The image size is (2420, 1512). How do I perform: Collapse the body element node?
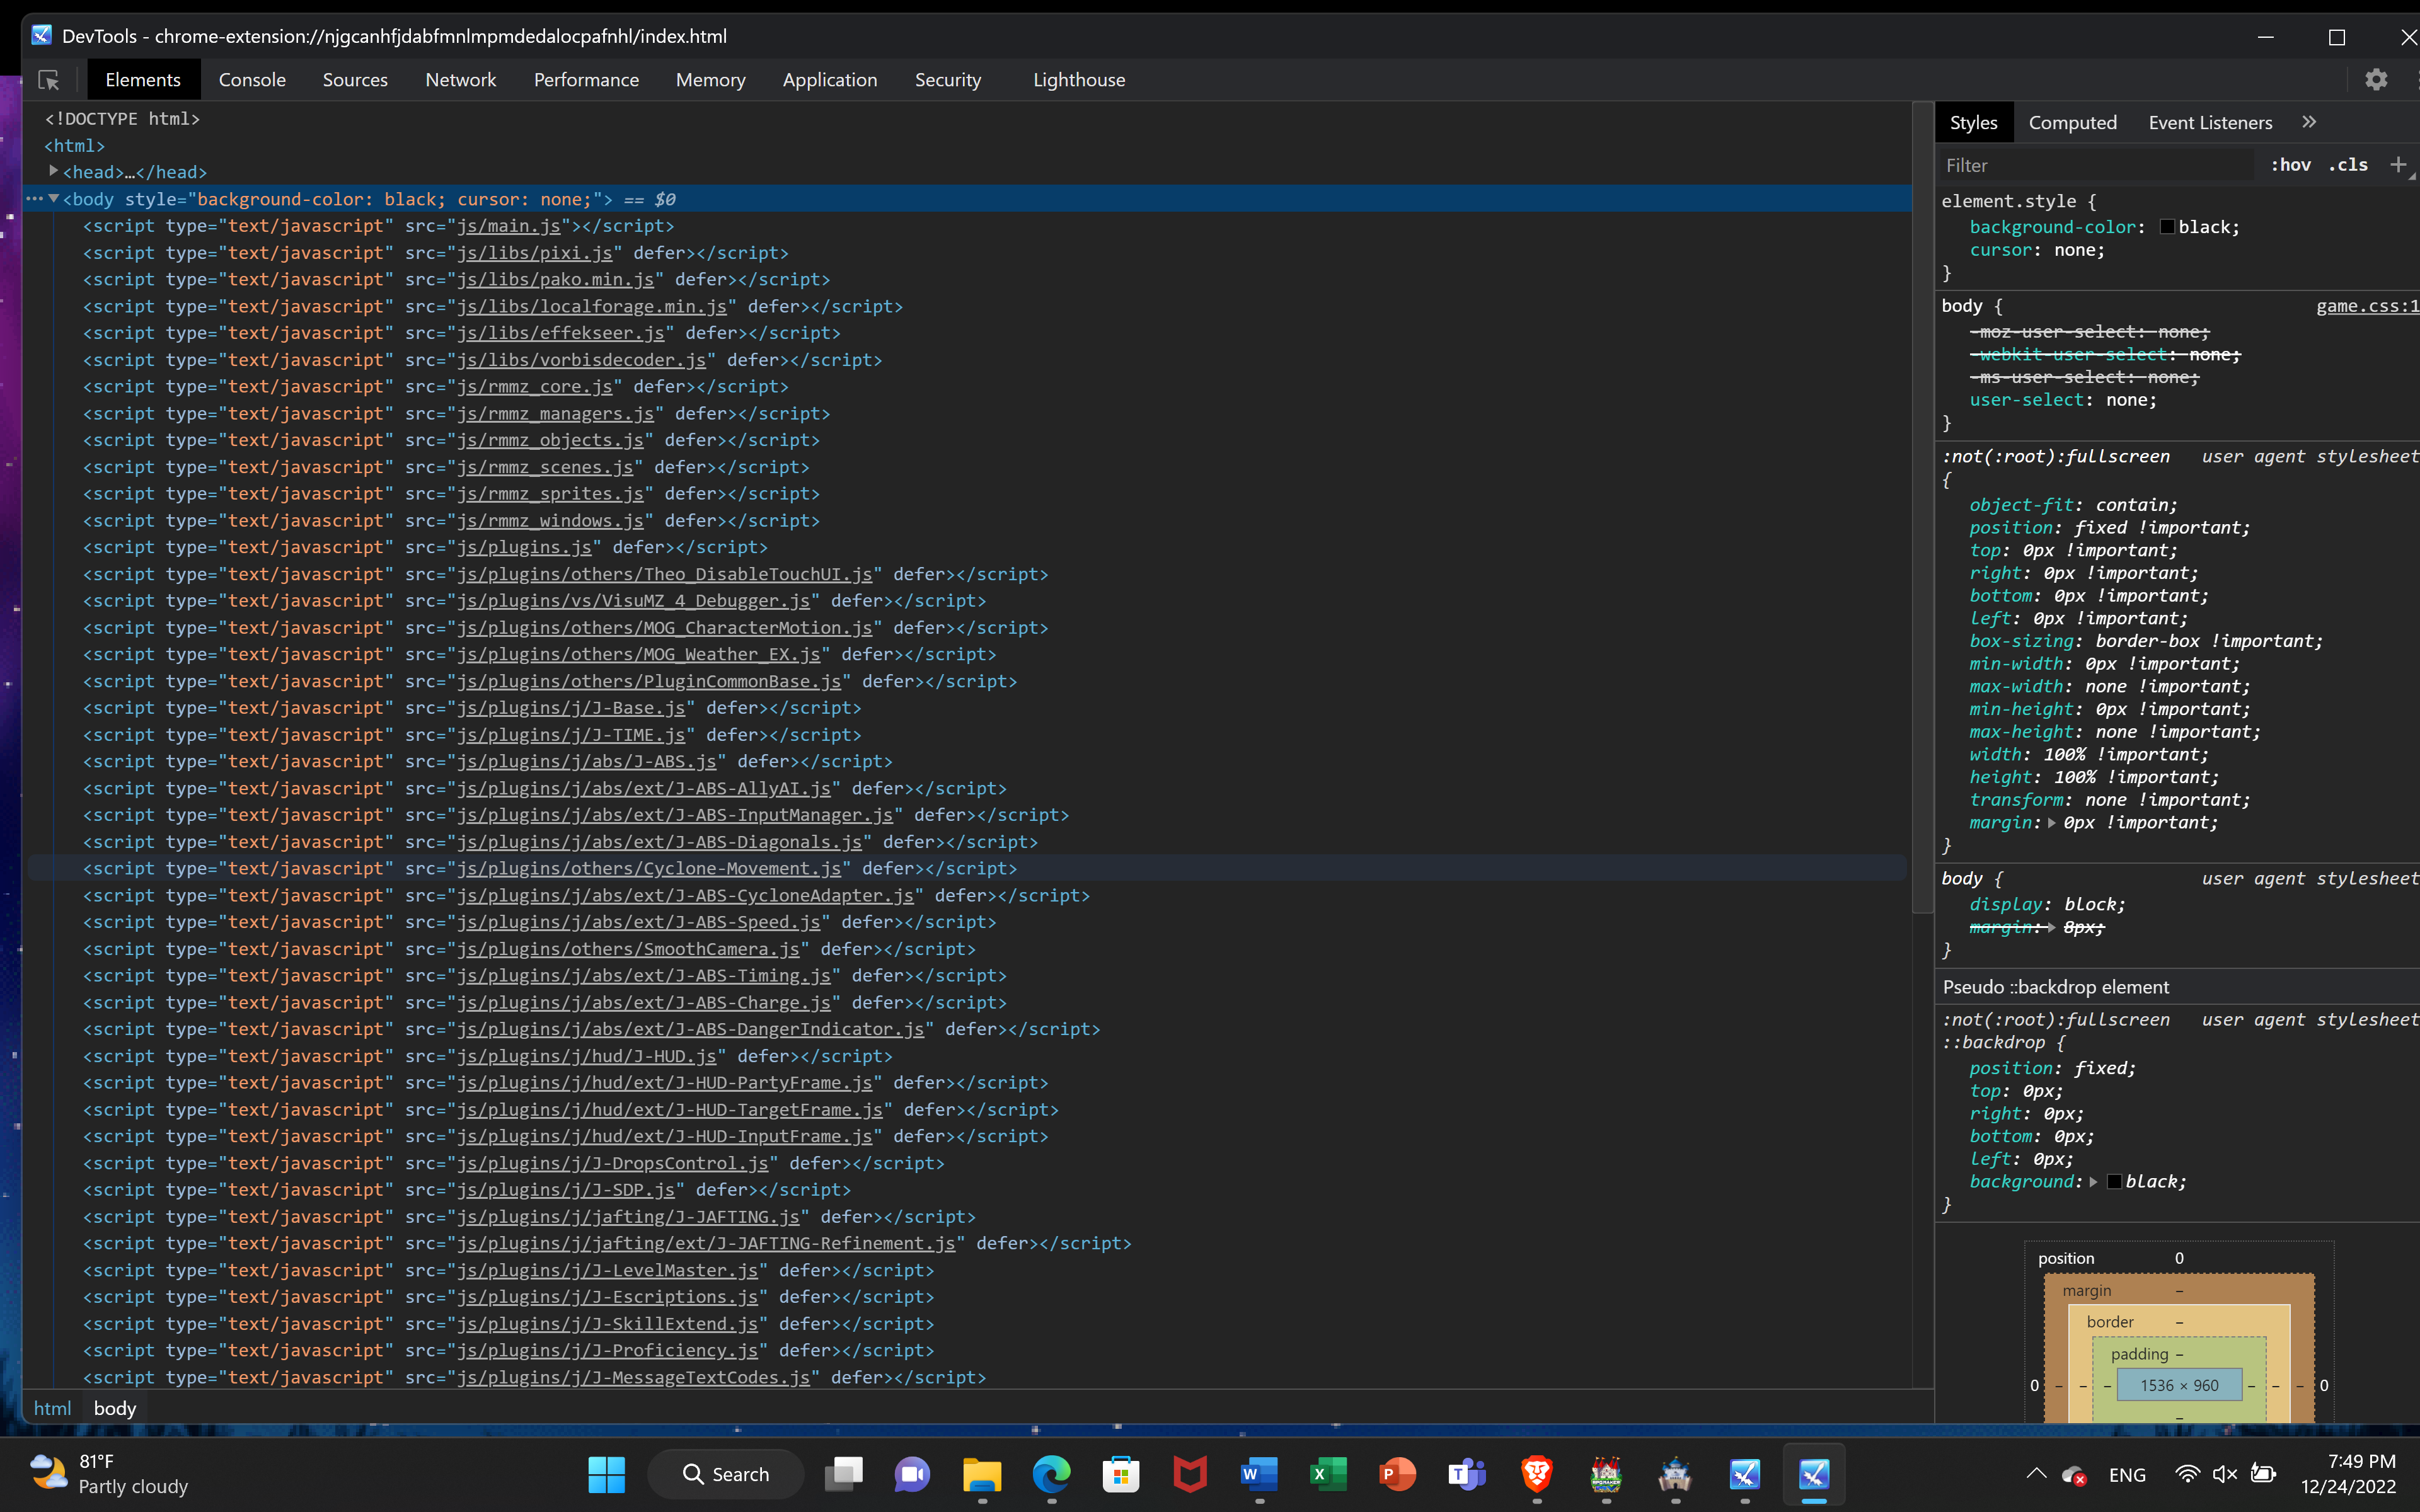53,198
